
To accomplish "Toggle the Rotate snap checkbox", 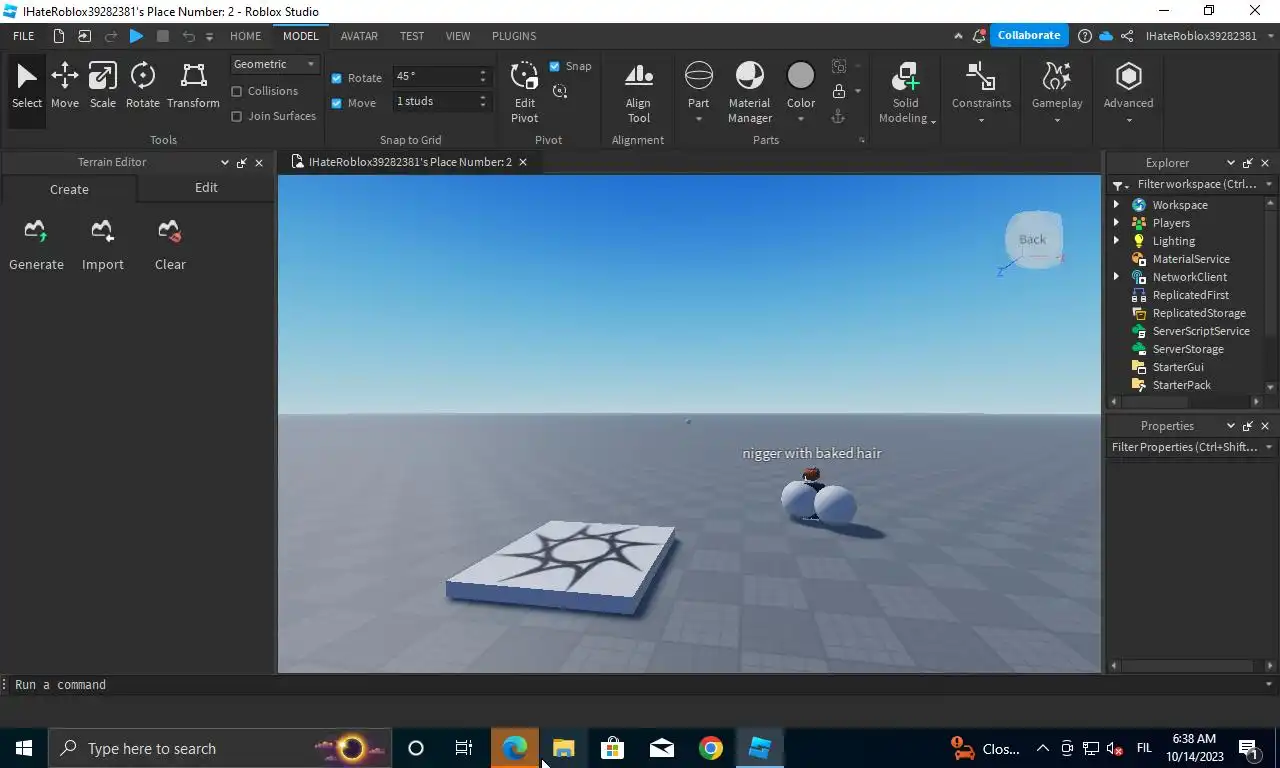I will point(336,78).
